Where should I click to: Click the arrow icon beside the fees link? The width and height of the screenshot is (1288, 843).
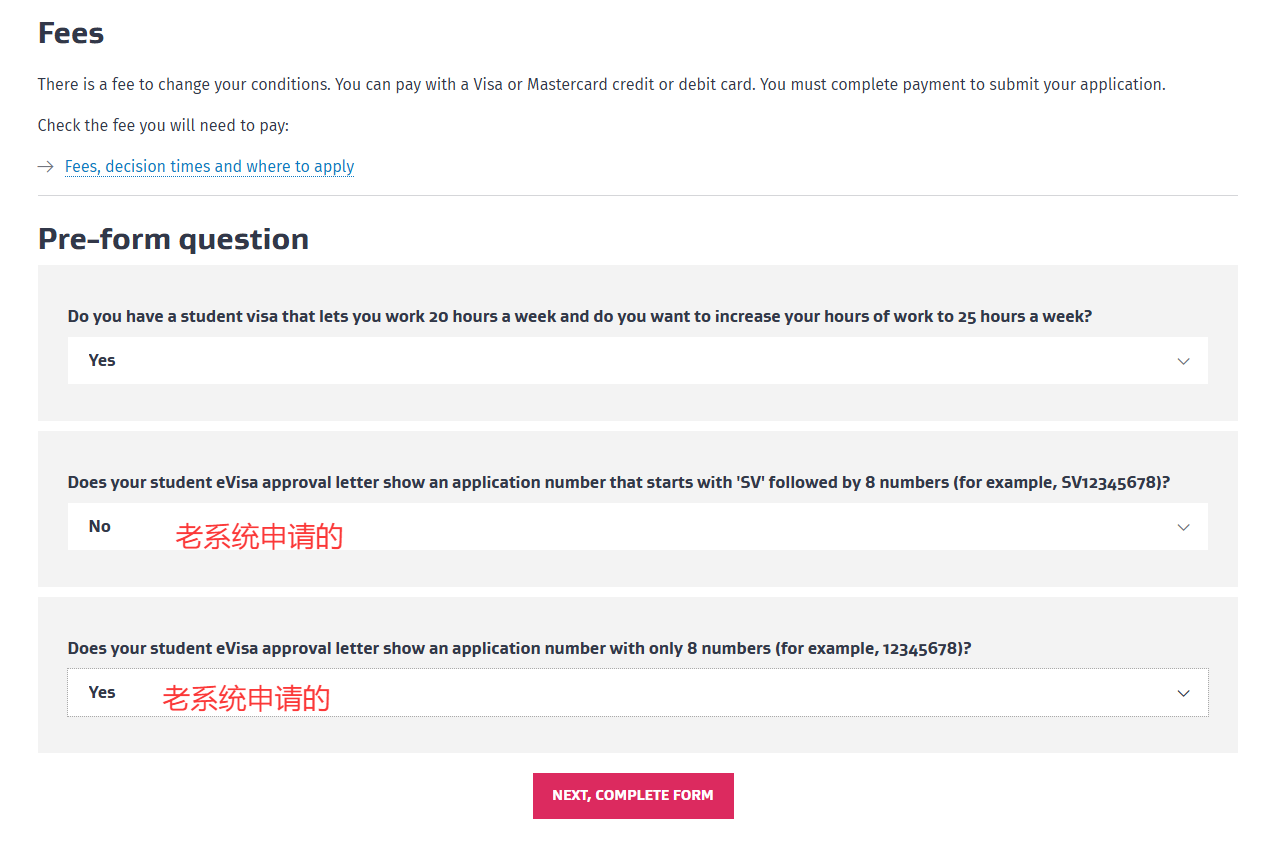45,167
